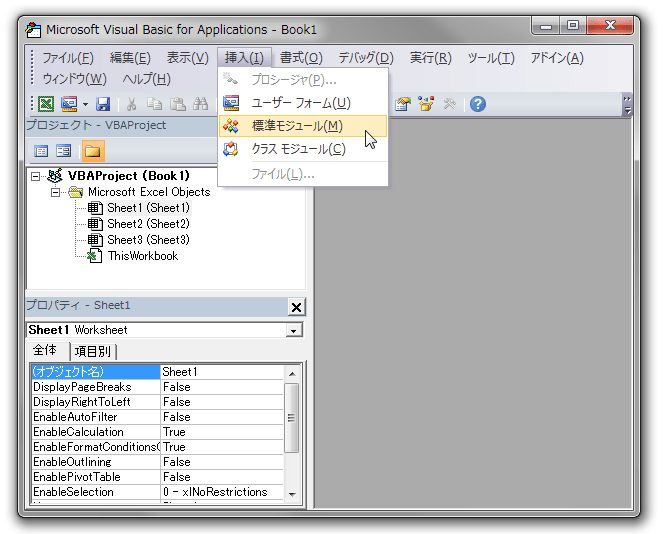Click the View Code icon in Project panel
The width and height of the screenshot is (663, 534).
tap(41, 151)
